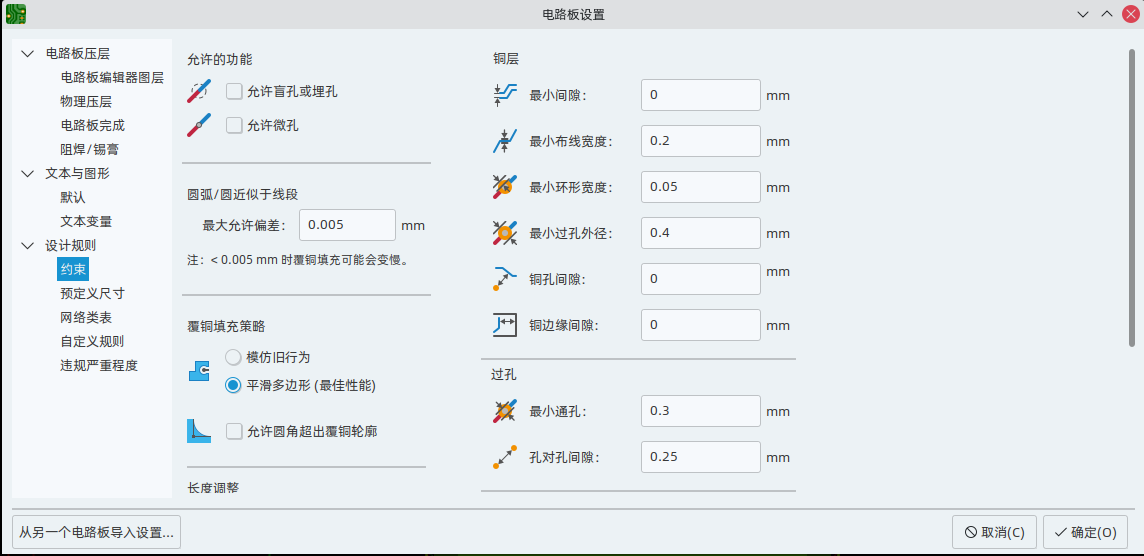This screenshot has width=1144, height=556.
Task: Click the hole-to-hole clearance icon
Action: [x=505, y=457]
